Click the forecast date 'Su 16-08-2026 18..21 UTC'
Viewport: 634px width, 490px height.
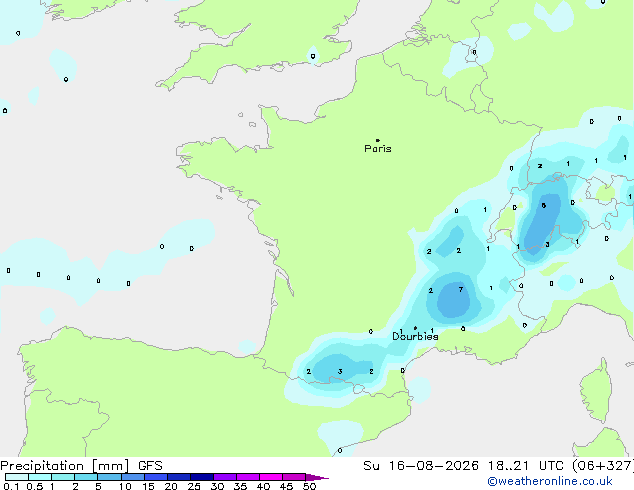[463, 466]
